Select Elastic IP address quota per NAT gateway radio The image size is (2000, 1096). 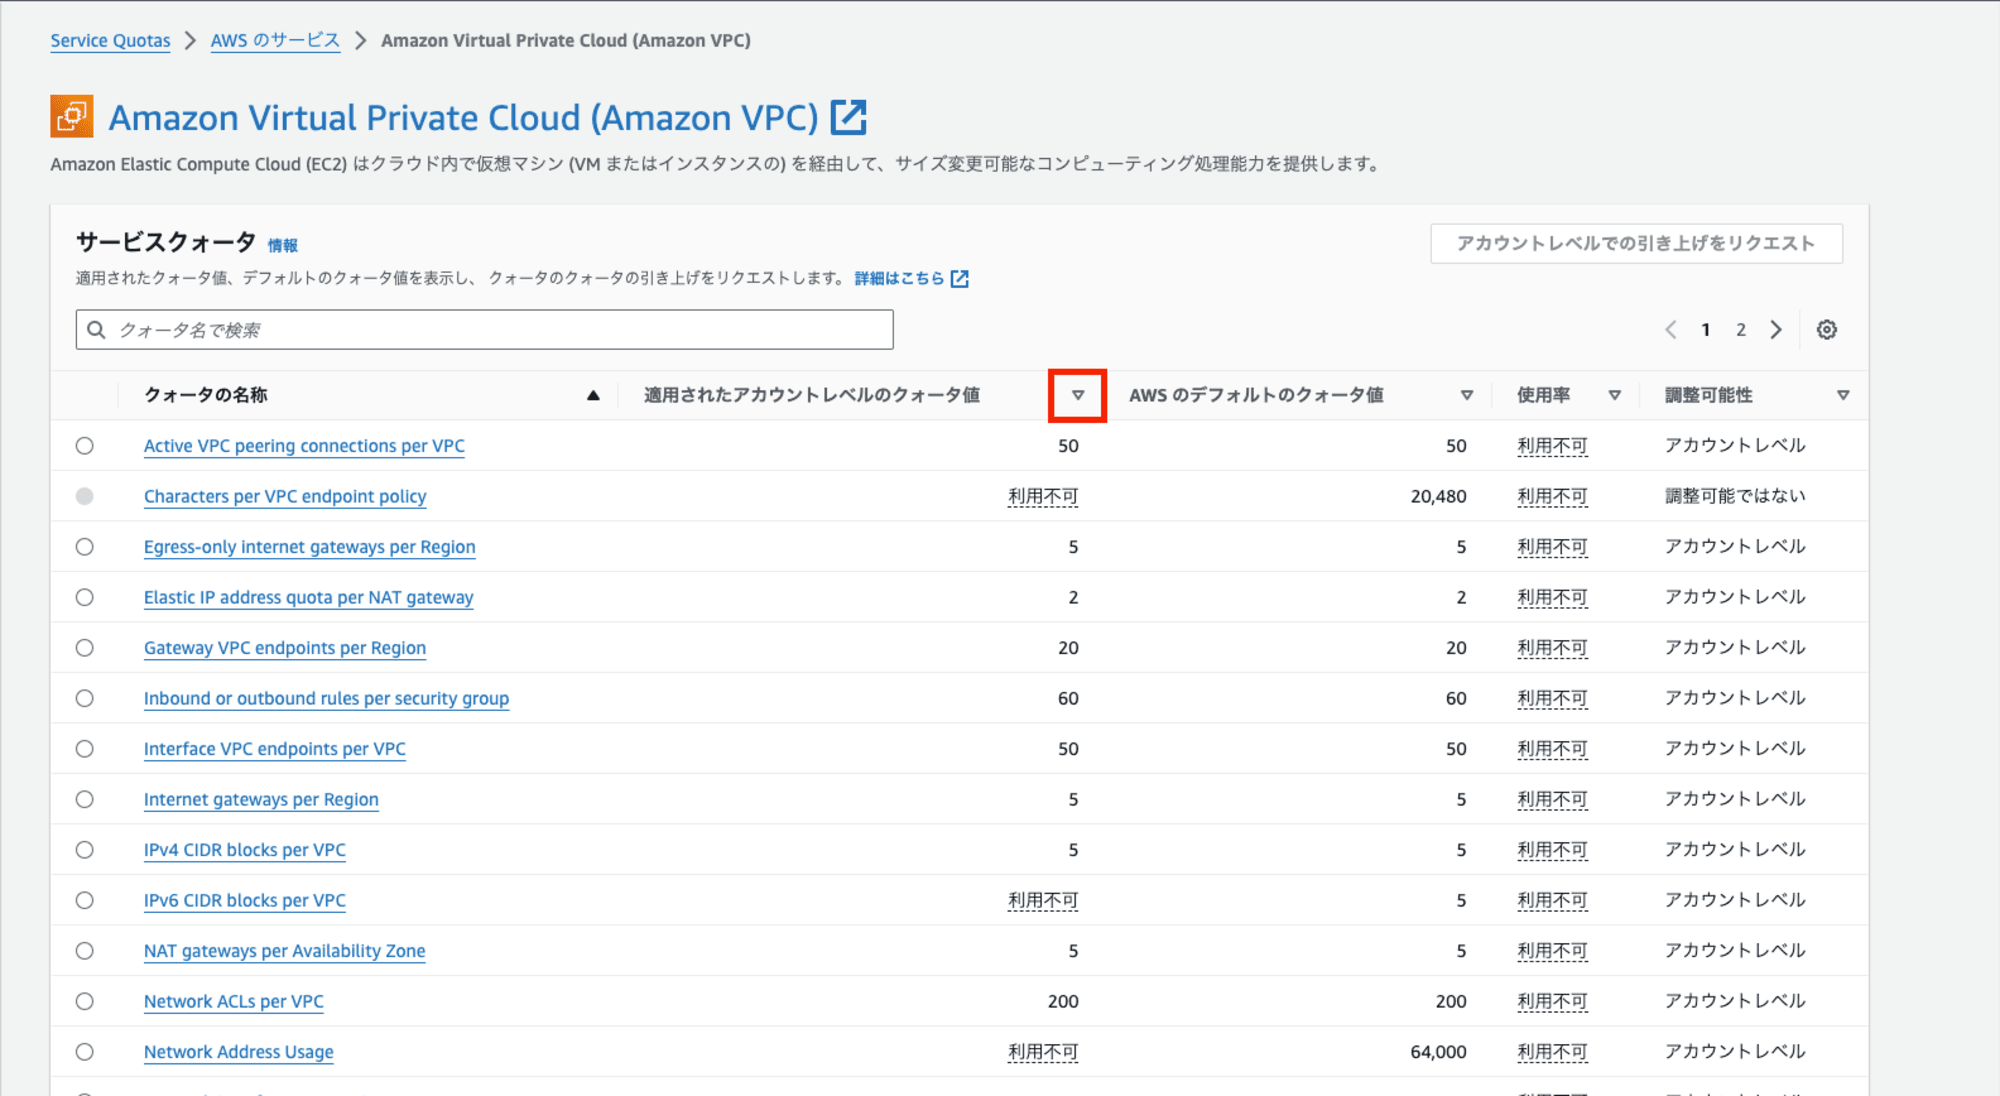click(x=85, y=597)
